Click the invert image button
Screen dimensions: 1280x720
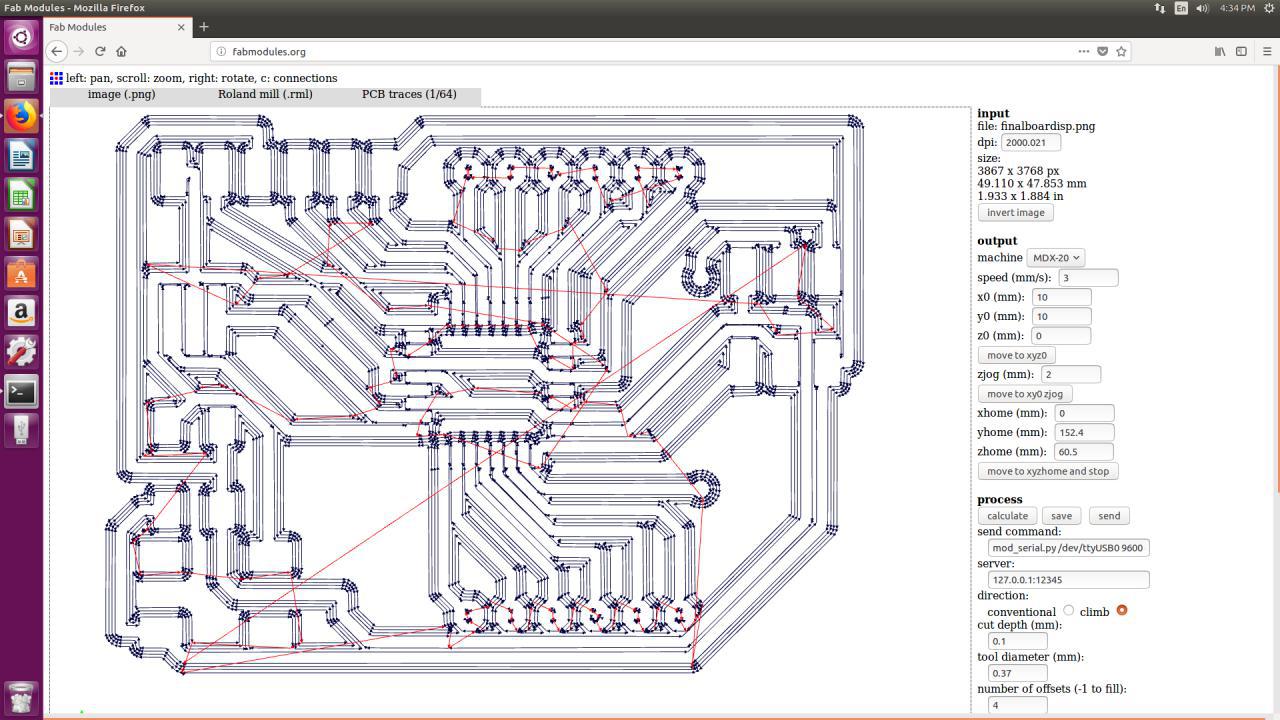(1015, 213)
